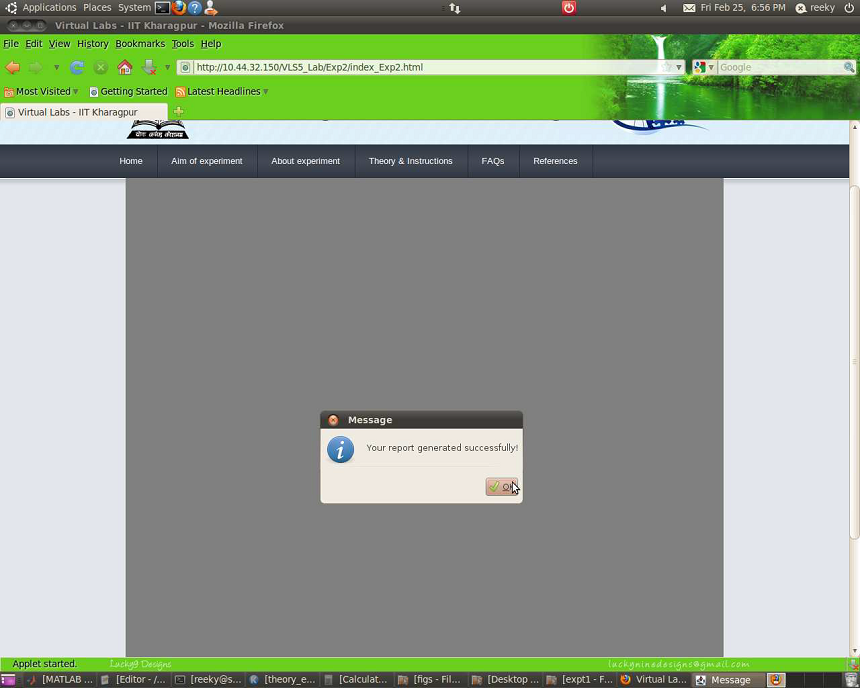Open a new tab with plus icon
The image size is (860, 688).
pos(178,112)
